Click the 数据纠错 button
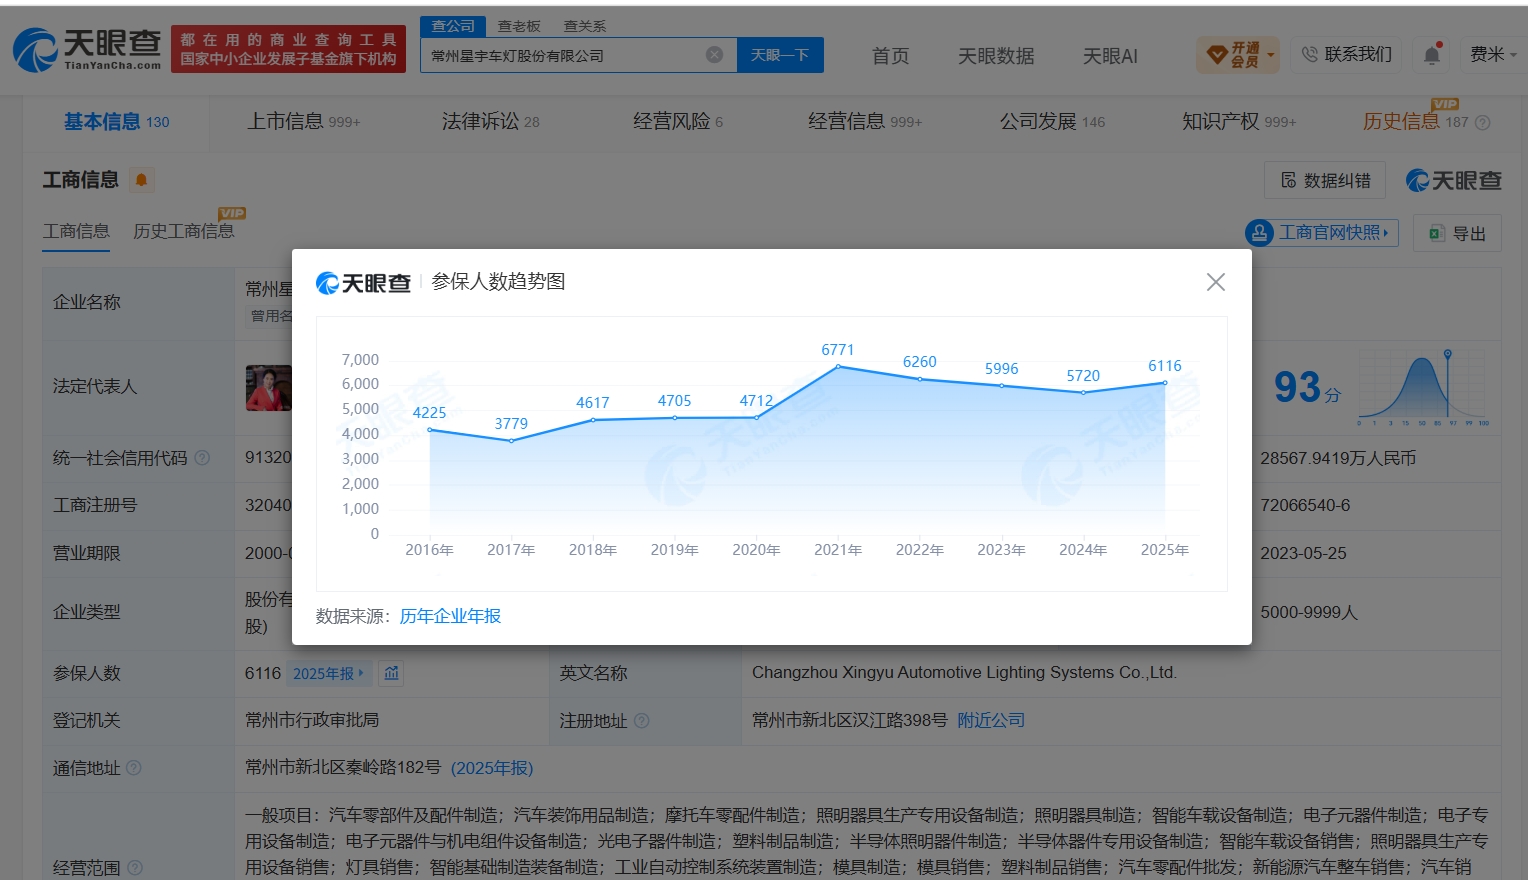1528x880 pixels. coord(1325,180)
